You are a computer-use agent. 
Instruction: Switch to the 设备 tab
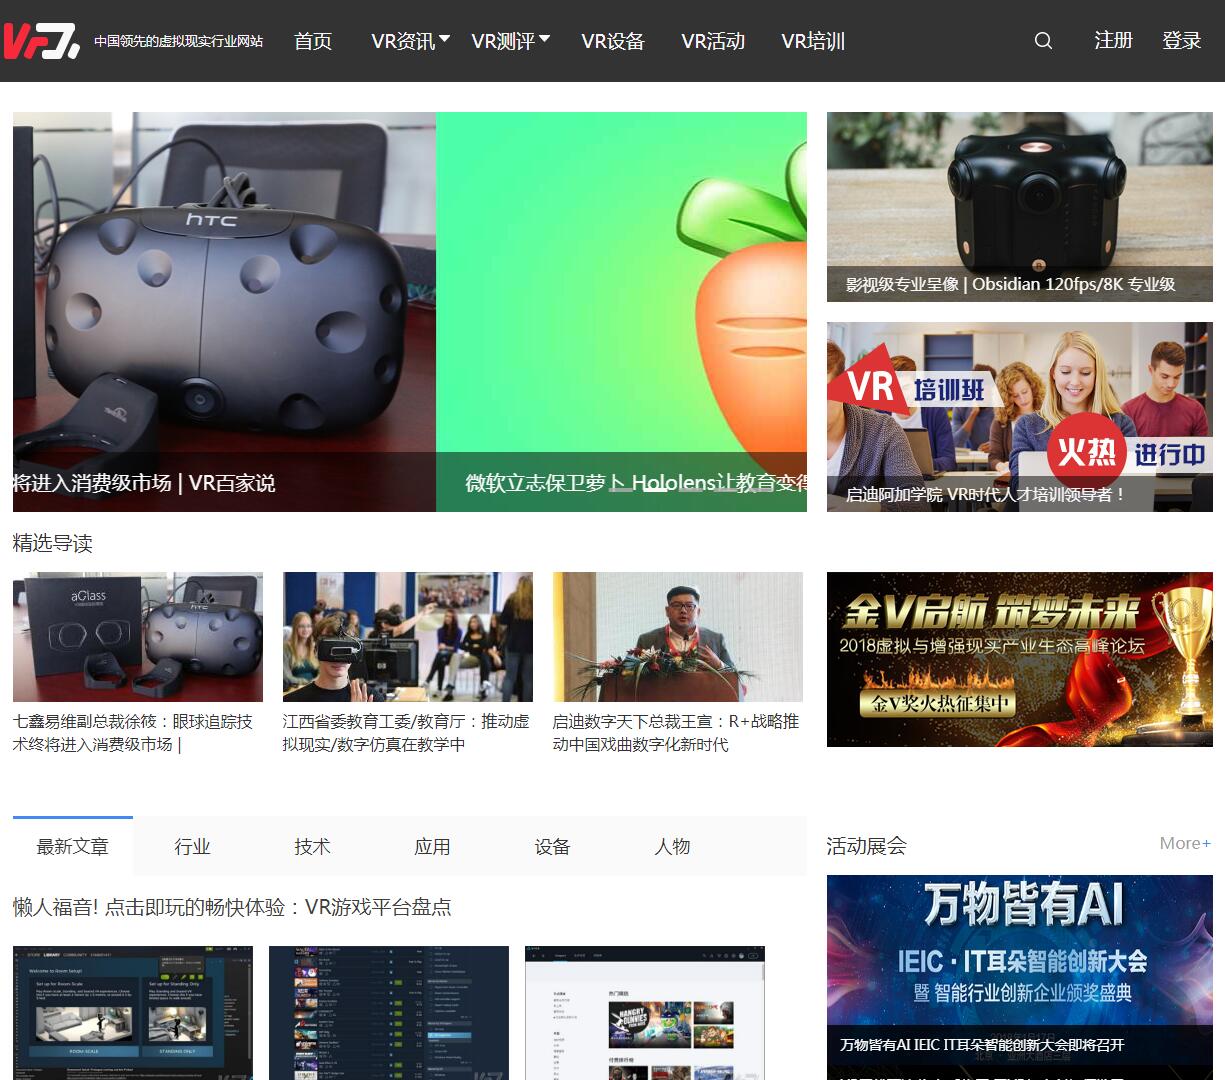coord(553,846)
